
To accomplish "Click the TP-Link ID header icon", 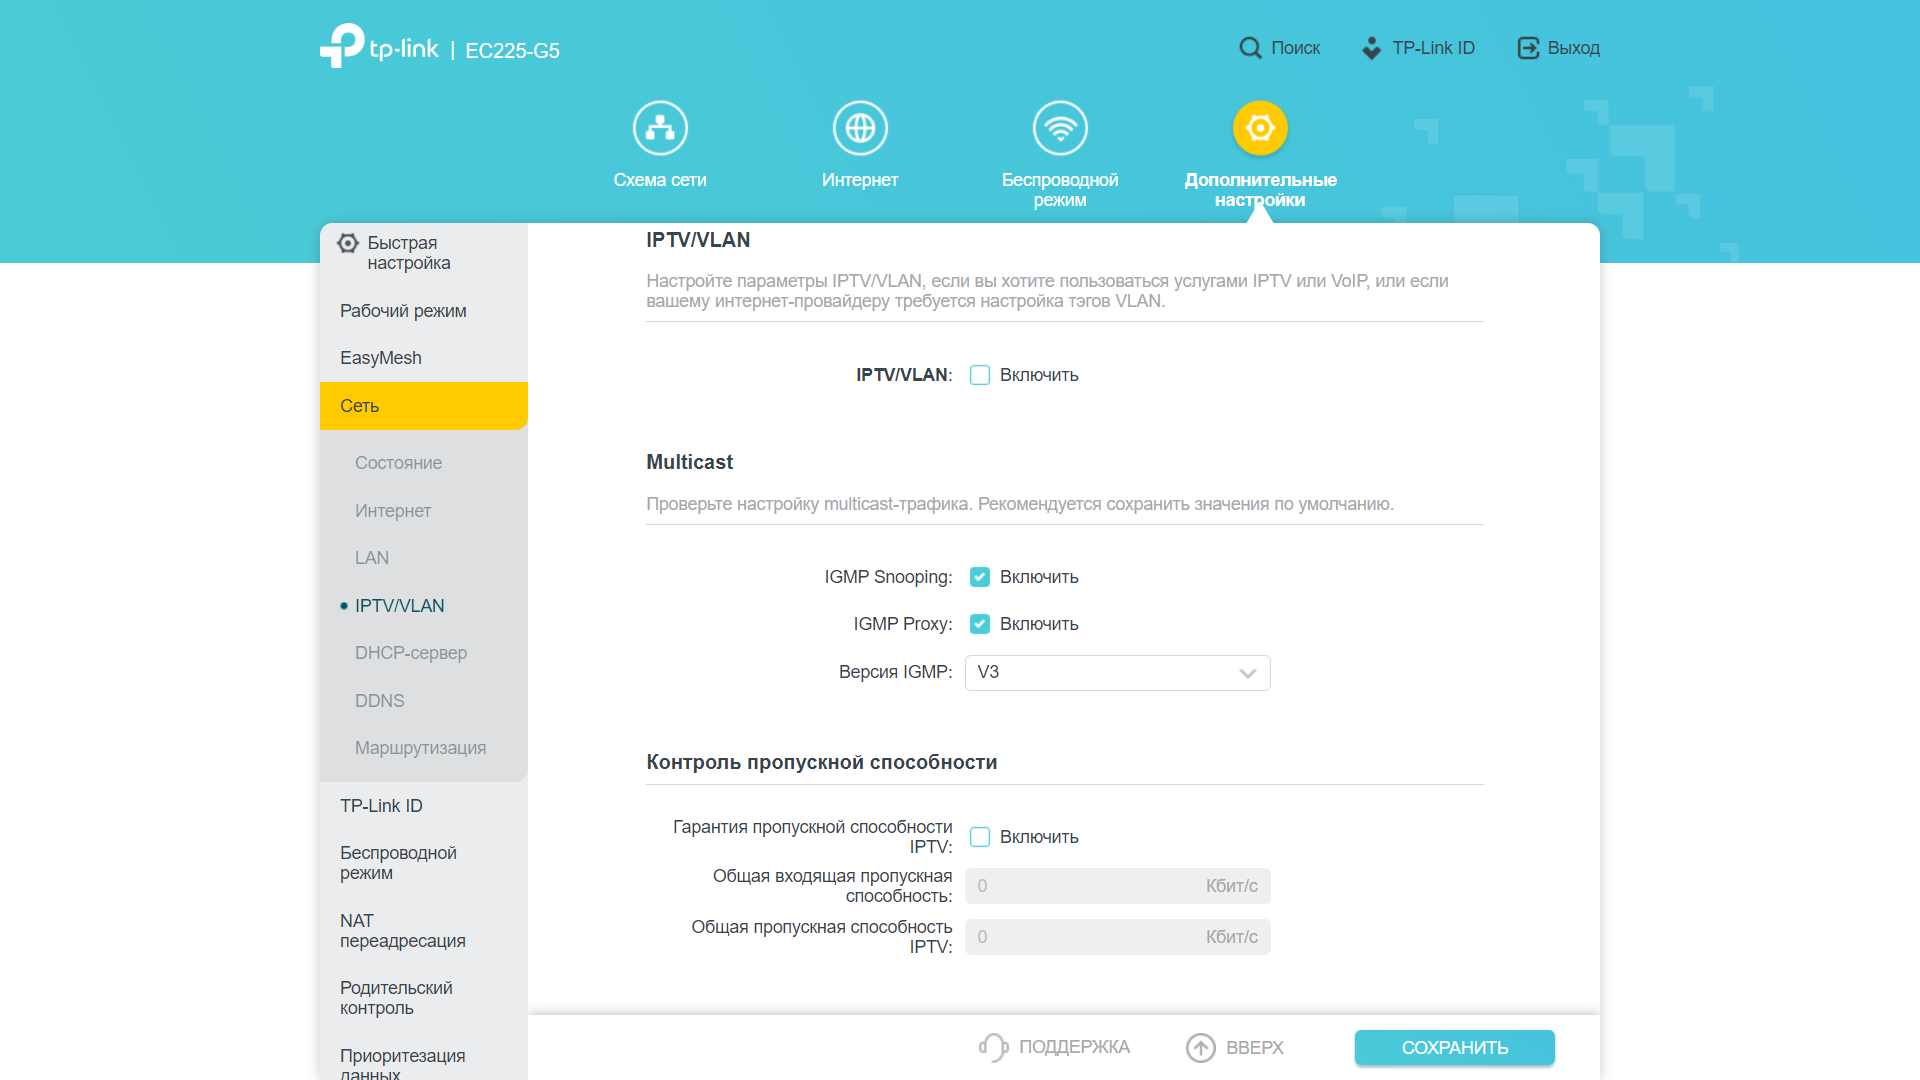I will [1372, 48].
